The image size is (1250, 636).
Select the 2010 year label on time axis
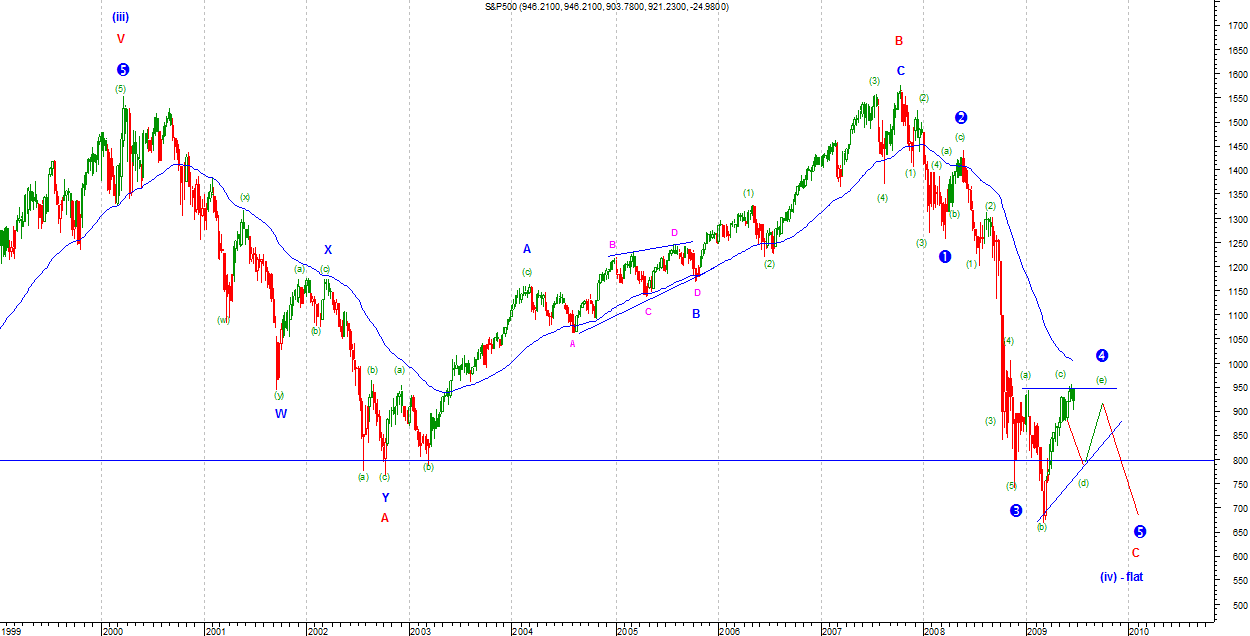pos(1138,631)
